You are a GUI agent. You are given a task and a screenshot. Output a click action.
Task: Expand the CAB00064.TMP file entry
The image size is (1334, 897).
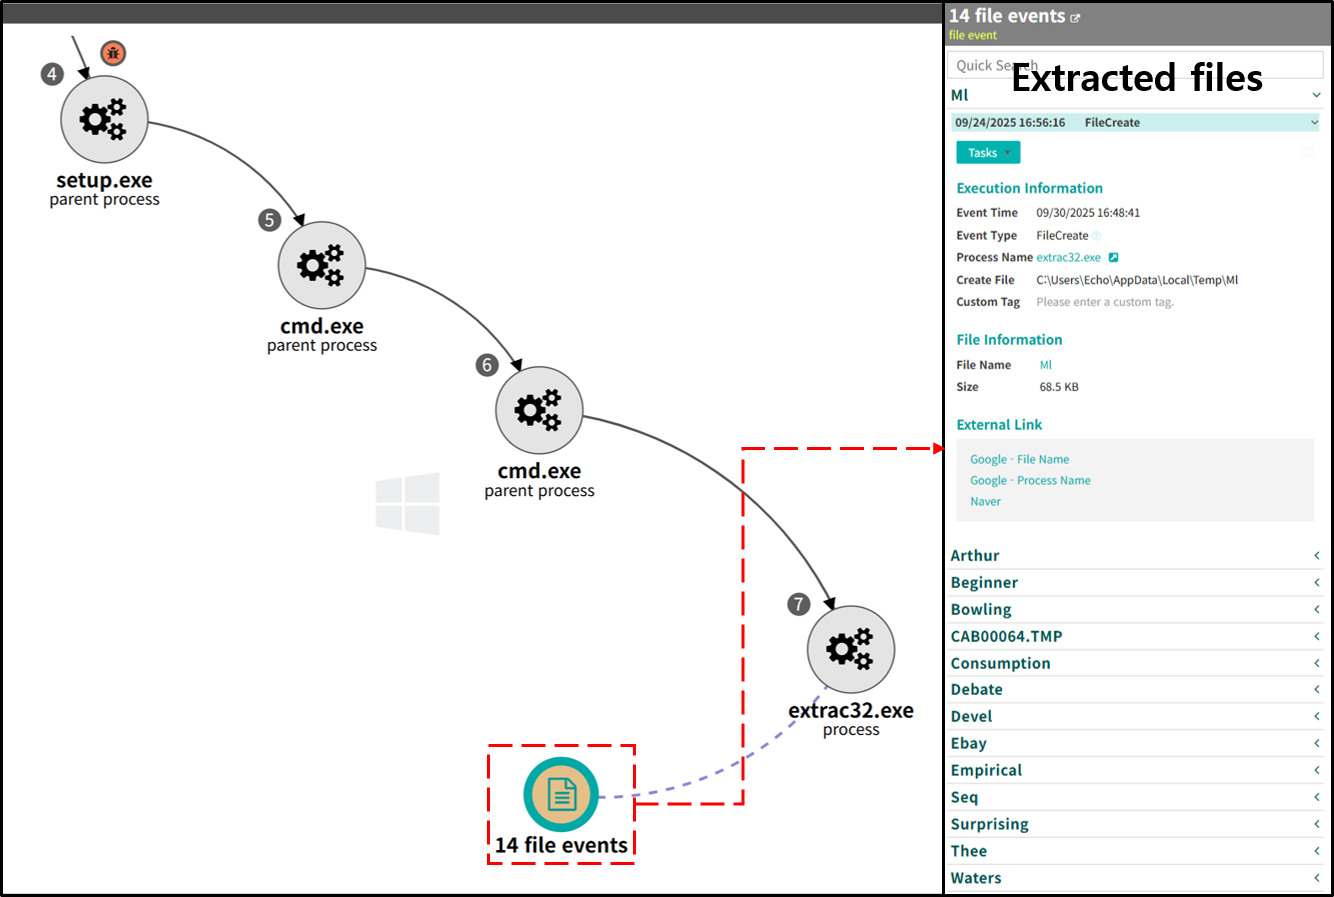1316,637
